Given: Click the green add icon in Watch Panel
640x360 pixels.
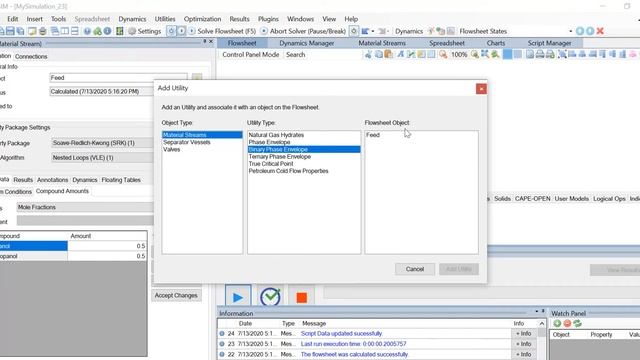Looking at the screenshot, I should (x=557, y=323).
